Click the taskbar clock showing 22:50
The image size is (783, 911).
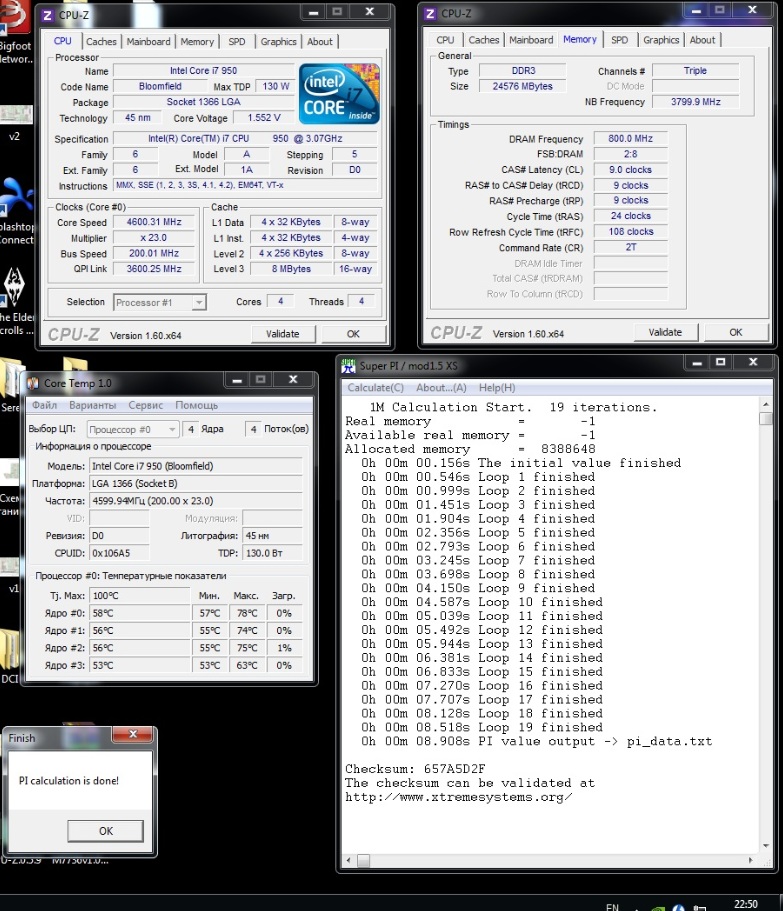746,904
